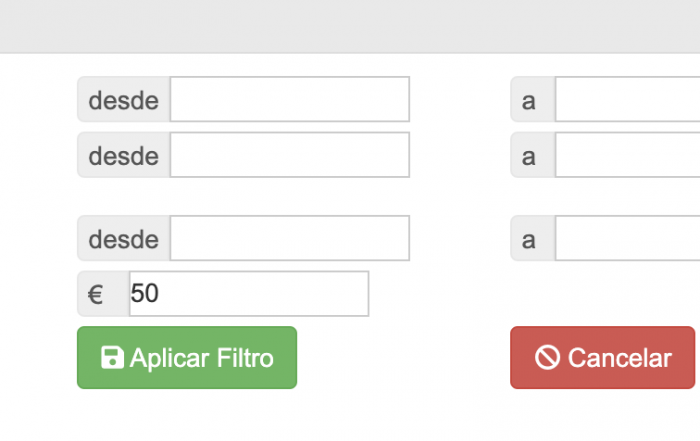Cancel filtering with the red Cancelar button

pyautogui.click(x=603, y=358)
